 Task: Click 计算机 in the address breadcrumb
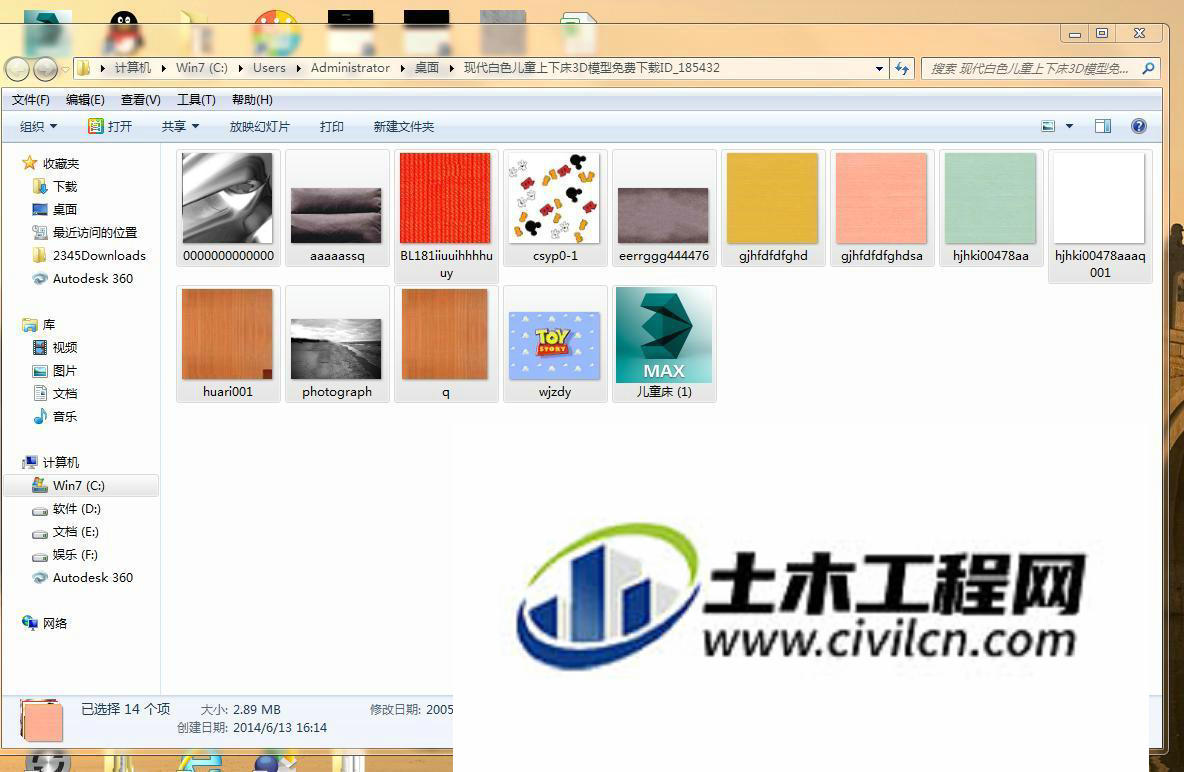[133, 68]
